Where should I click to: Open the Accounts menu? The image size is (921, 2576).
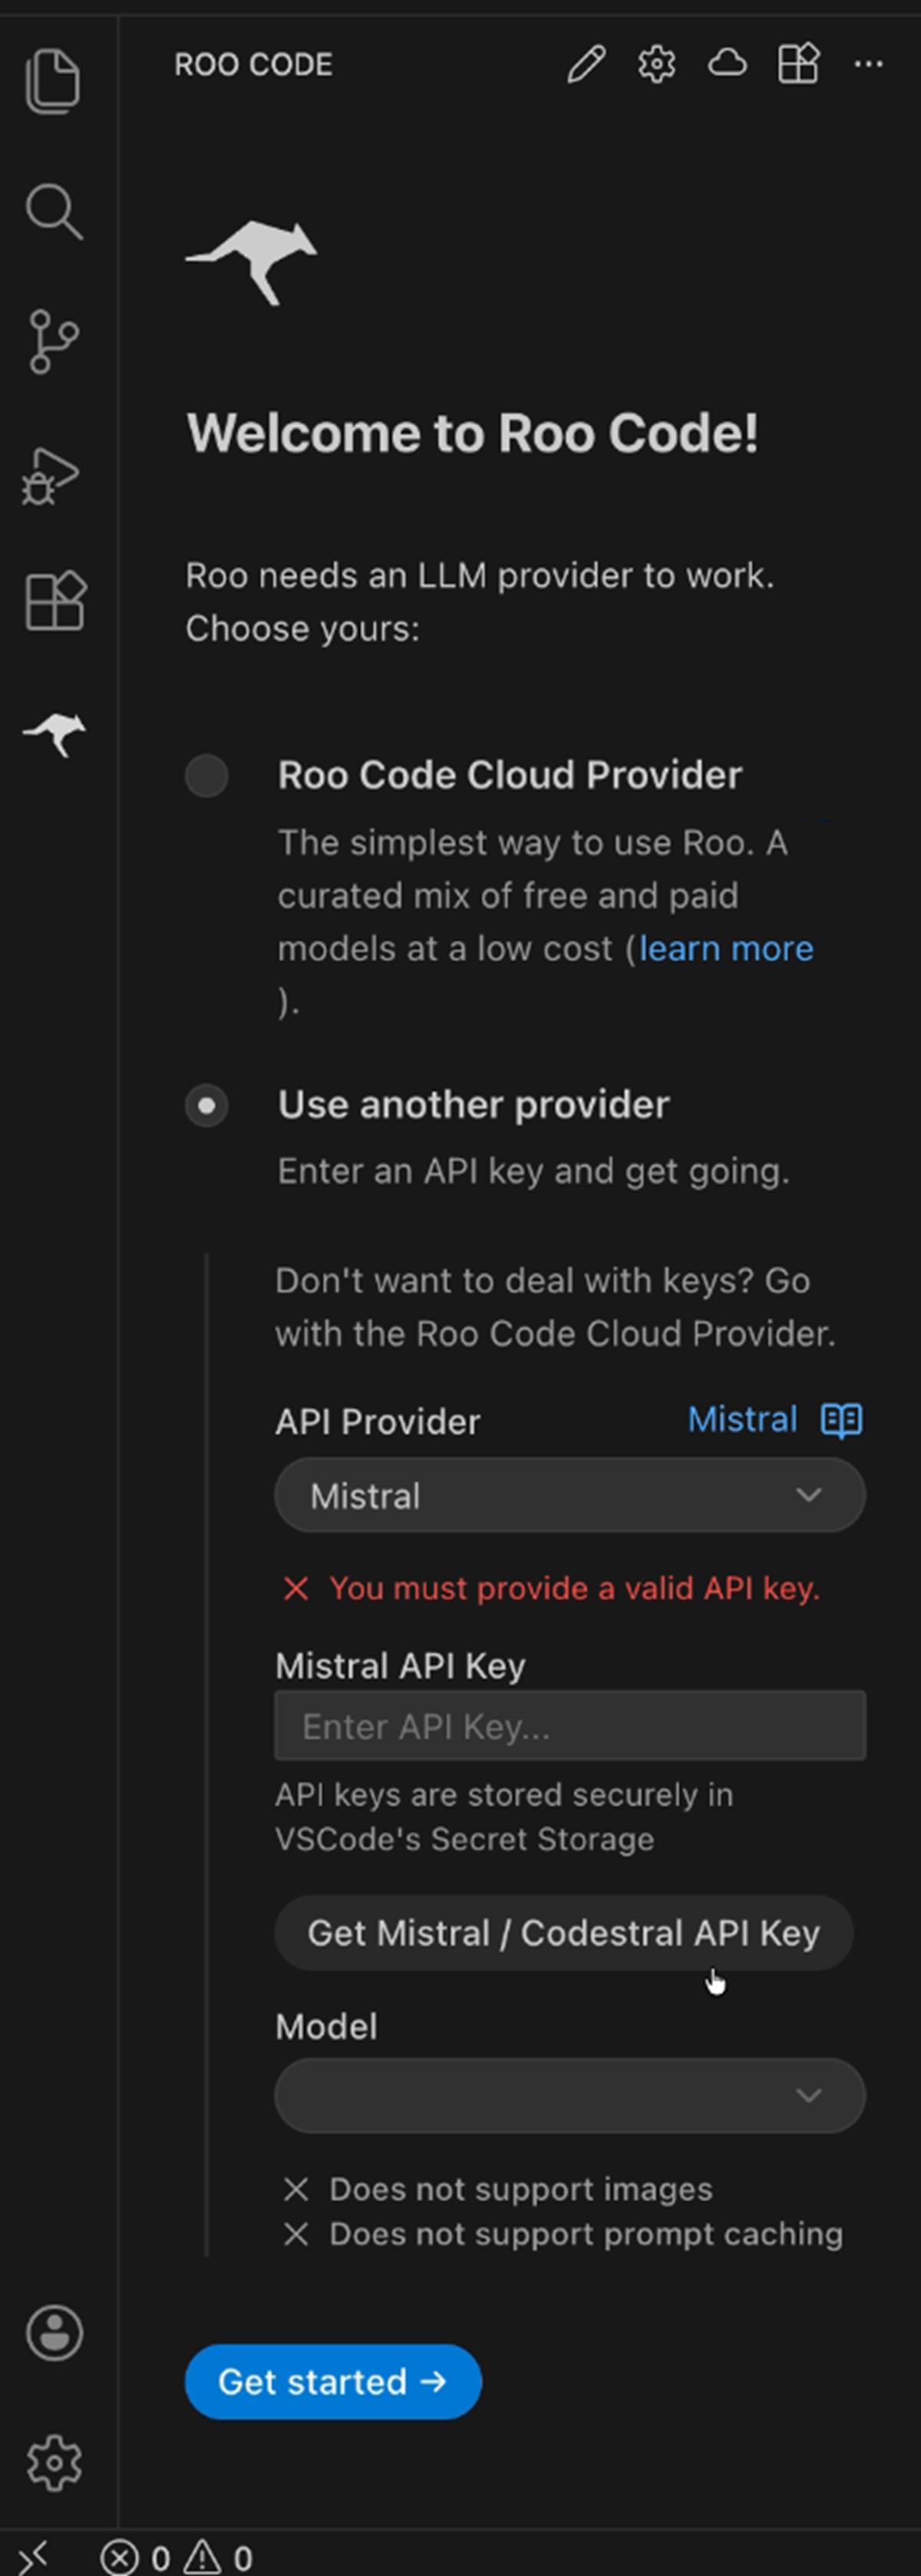tap(54, 2332)
